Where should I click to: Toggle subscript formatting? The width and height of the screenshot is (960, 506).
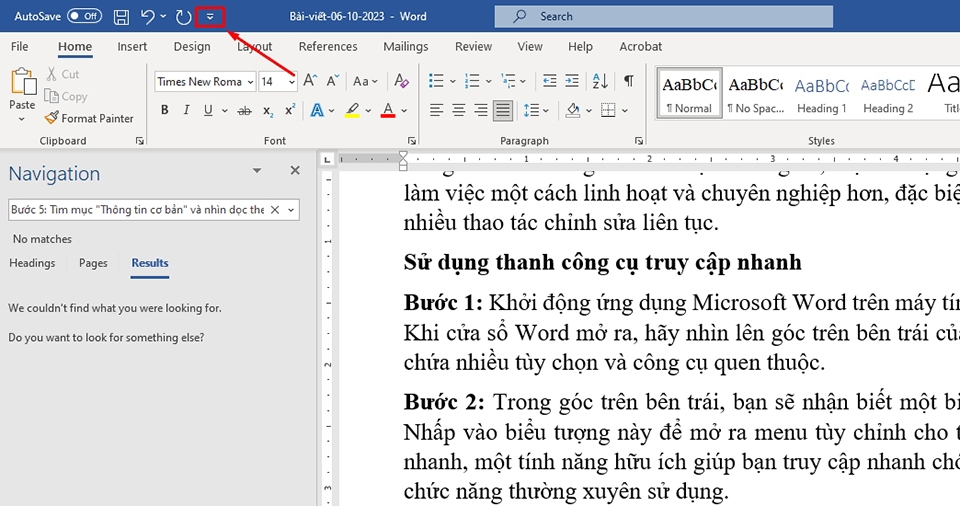click(x=268, y=111)
